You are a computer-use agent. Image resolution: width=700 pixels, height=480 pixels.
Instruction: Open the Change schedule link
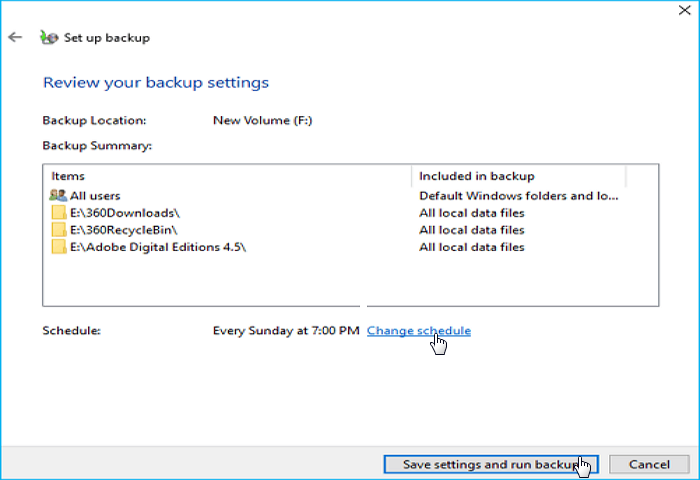click(418, 331)
